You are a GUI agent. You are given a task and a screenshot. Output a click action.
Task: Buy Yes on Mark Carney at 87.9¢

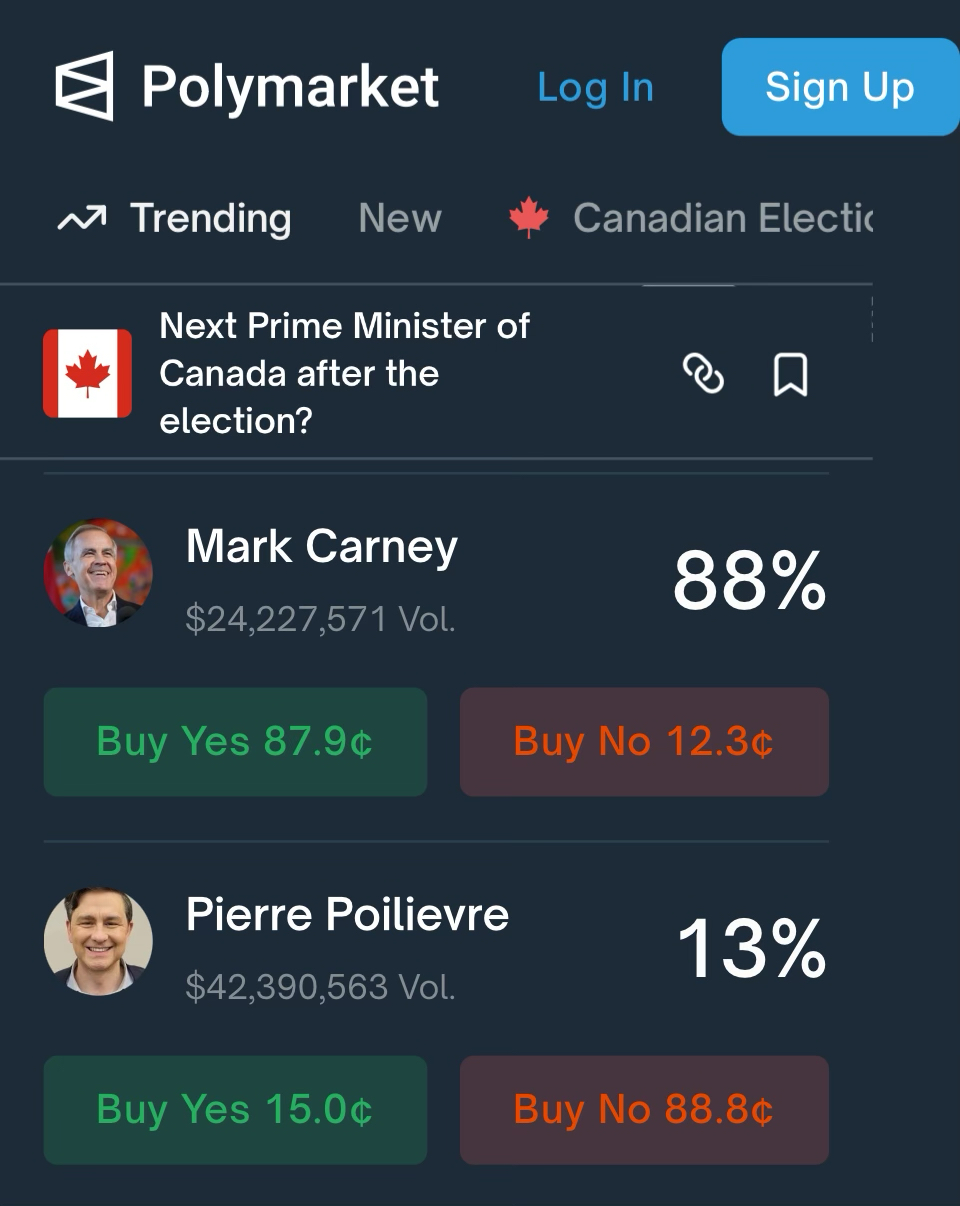click(x=235, y=742)
